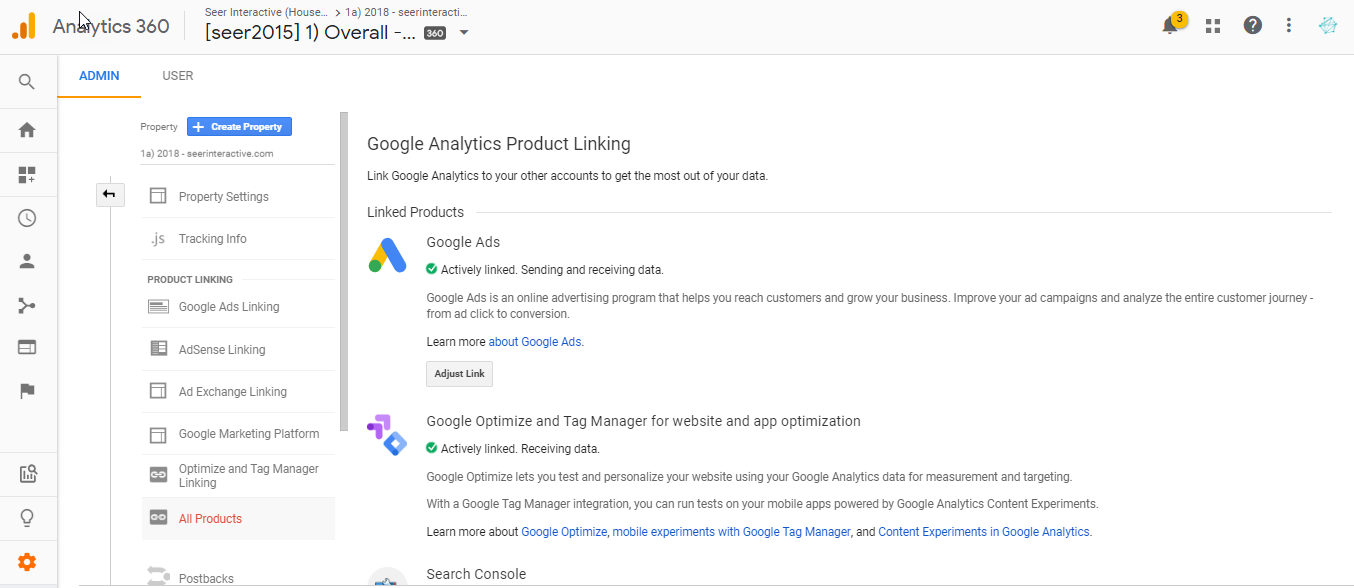1354x588 pixels.
Task: Open the Admin gear icon
Action: coord(27,562)
